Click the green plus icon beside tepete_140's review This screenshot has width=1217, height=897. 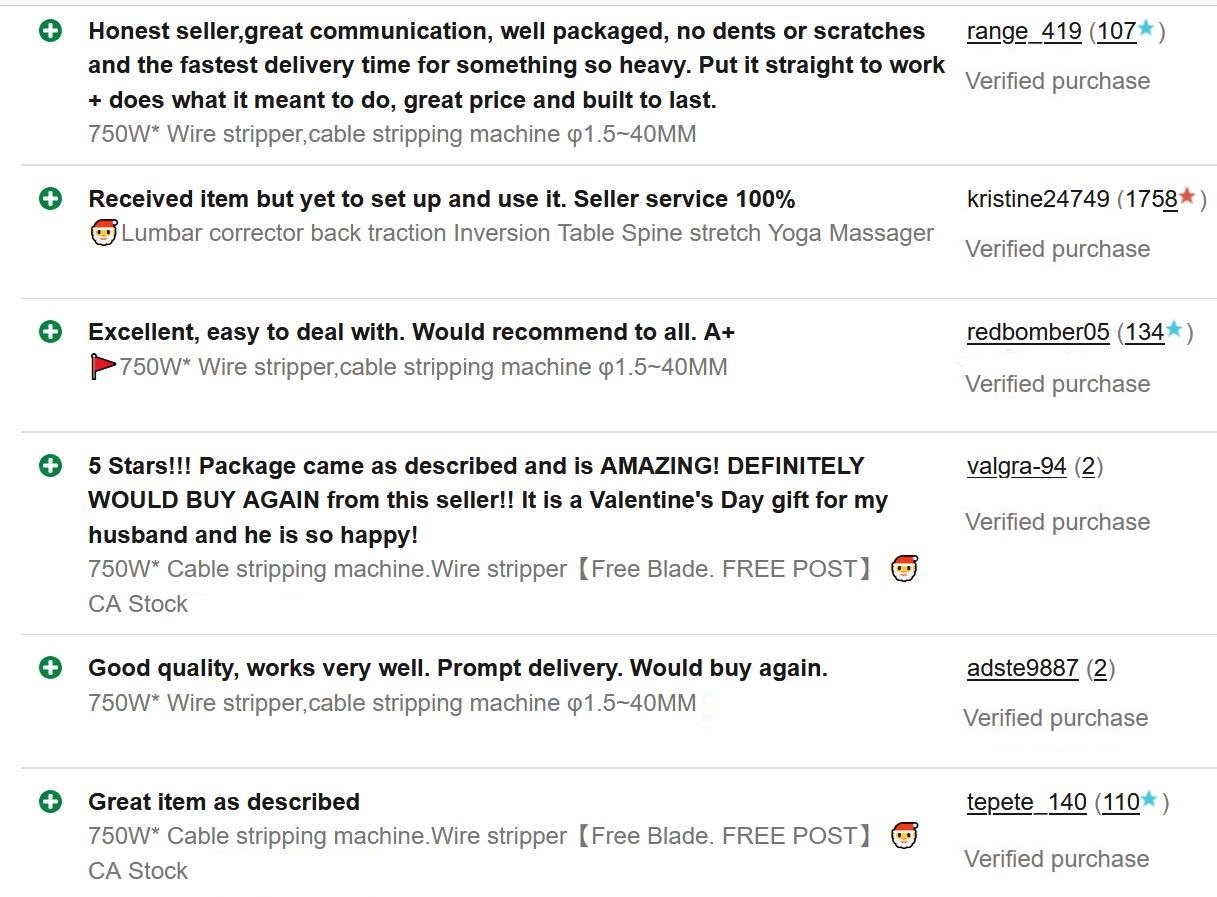[50, 802]
